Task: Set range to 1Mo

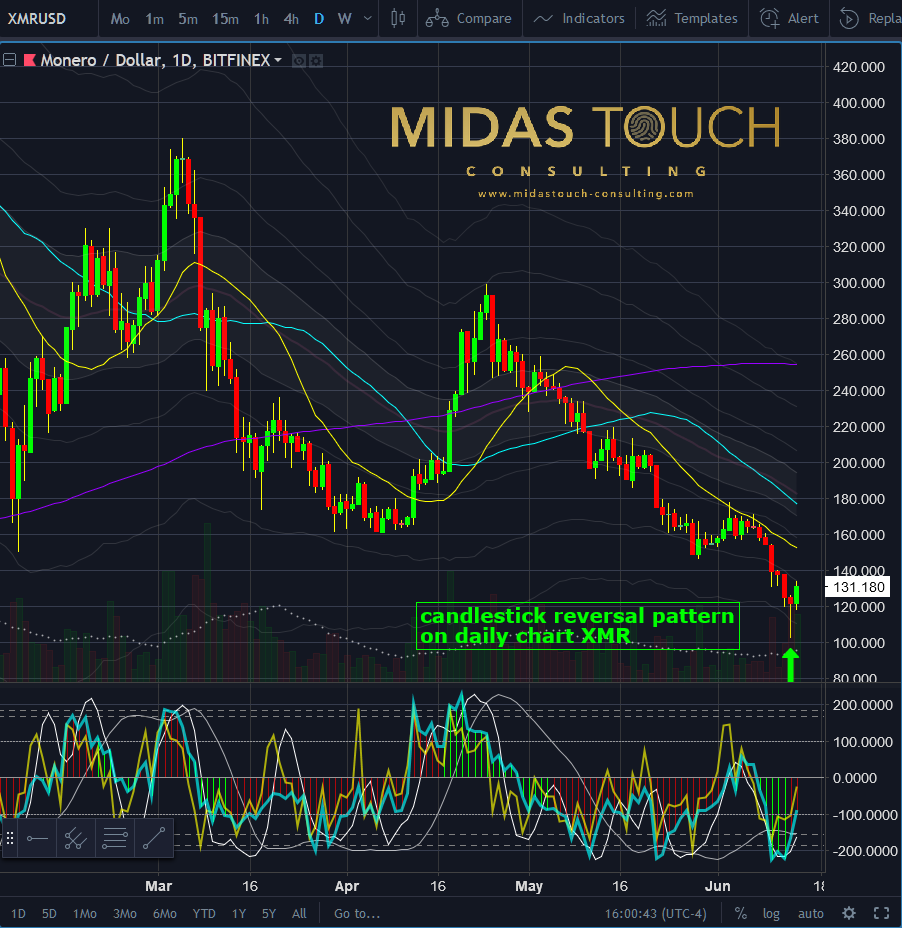Action: [85, 913]
